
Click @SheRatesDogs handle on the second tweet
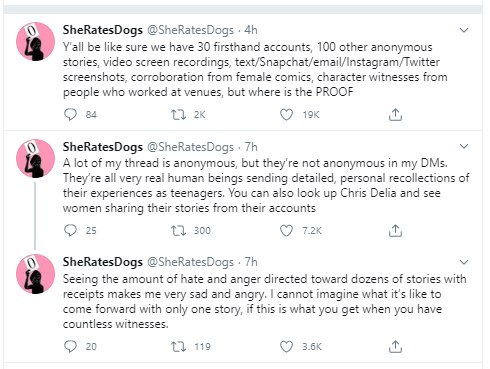click(190, 147)
